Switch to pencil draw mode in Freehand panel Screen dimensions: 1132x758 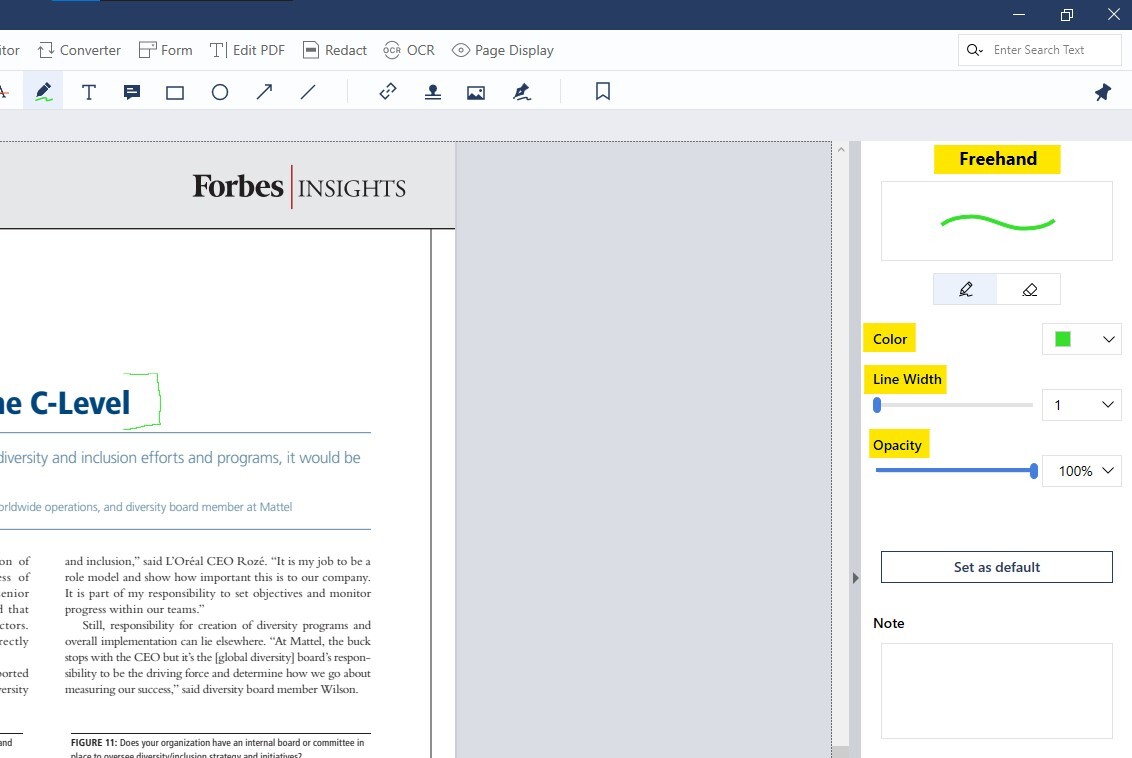click(x=965, y=289)
